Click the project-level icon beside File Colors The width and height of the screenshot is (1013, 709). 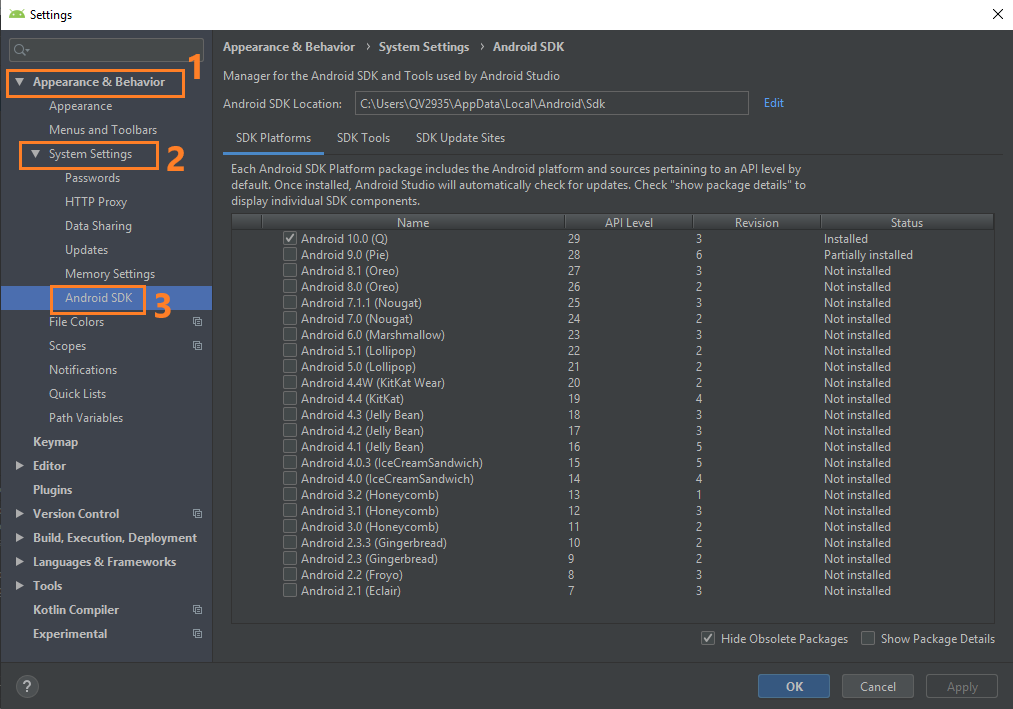(197, 322)
